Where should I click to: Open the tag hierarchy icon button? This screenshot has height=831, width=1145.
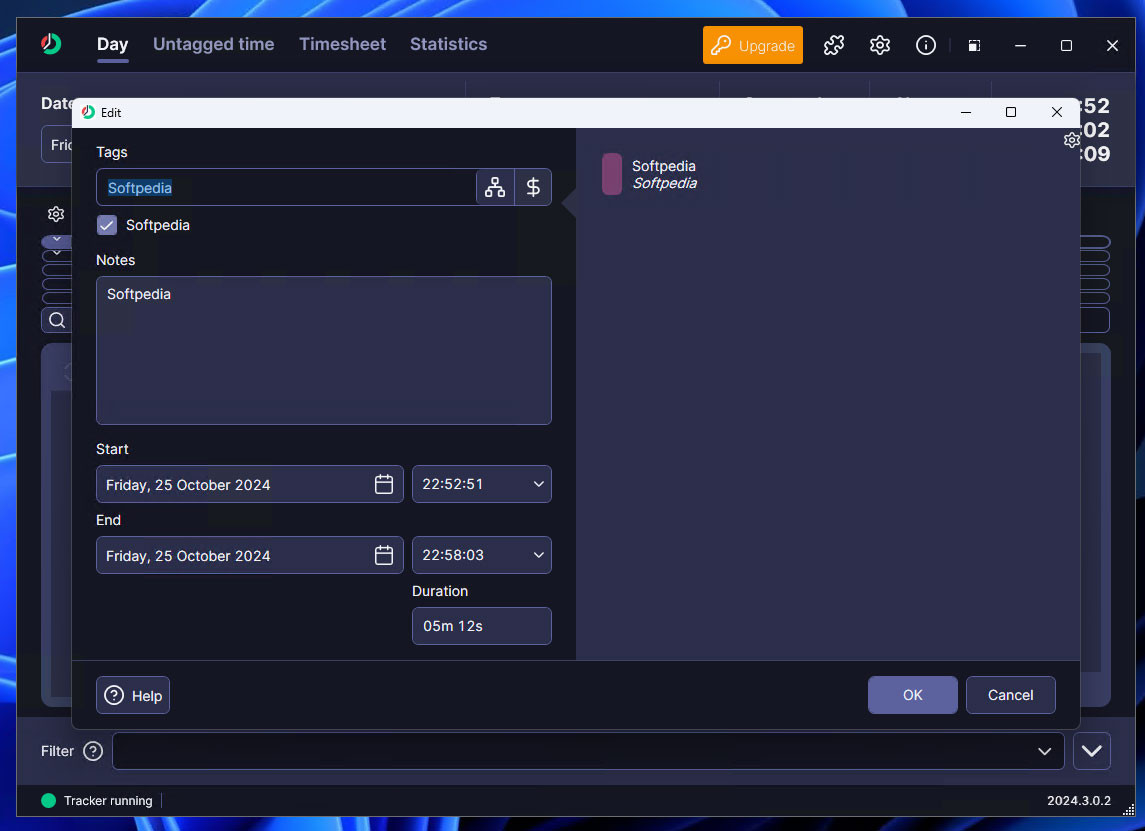pyautogui.click(x=495, y=187)
